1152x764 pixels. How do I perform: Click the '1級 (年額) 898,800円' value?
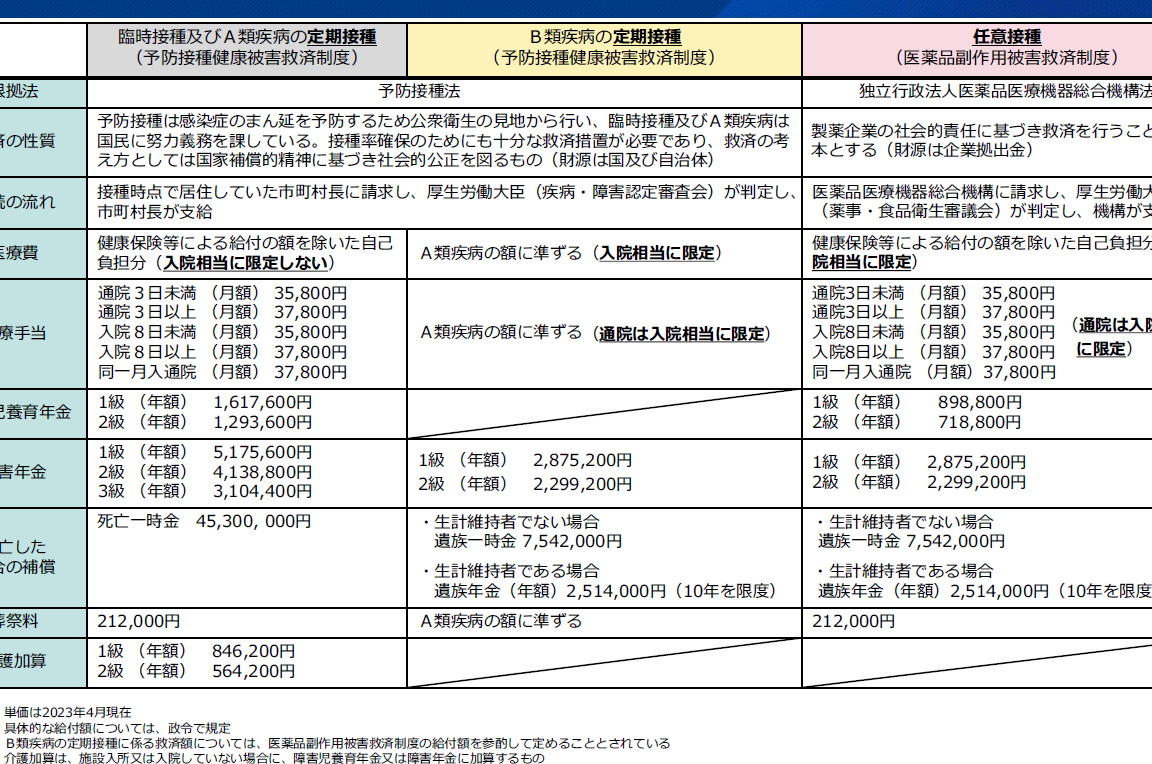[x=916, y=402]
